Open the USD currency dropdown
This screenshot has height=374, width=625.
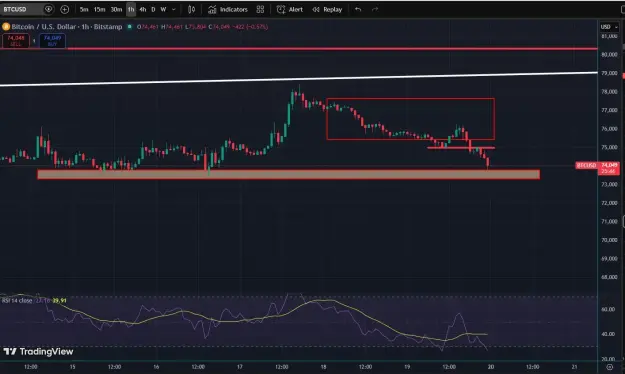[x=609, y=27]
